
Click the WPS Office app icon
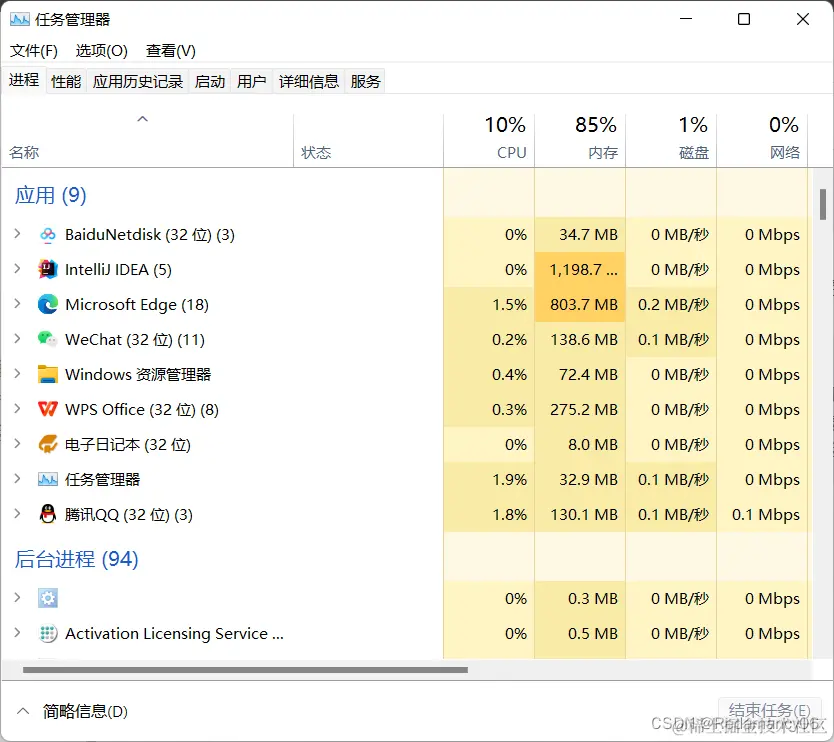tap(47, 409)
